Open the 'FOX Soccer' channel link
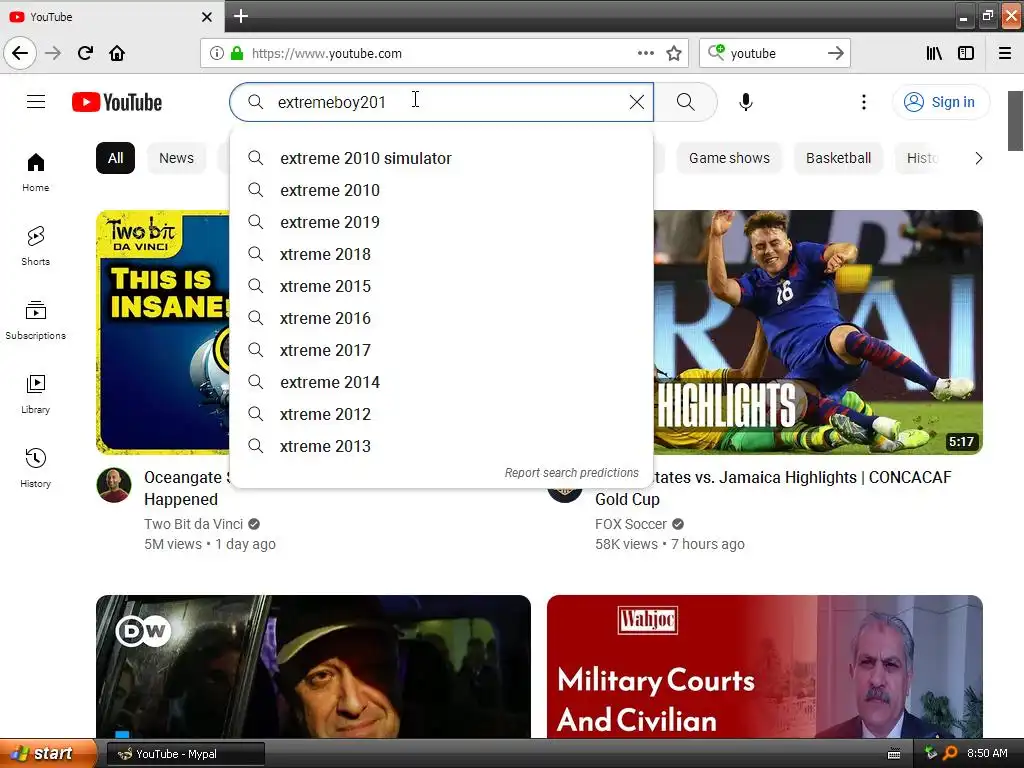 (630, 524)
